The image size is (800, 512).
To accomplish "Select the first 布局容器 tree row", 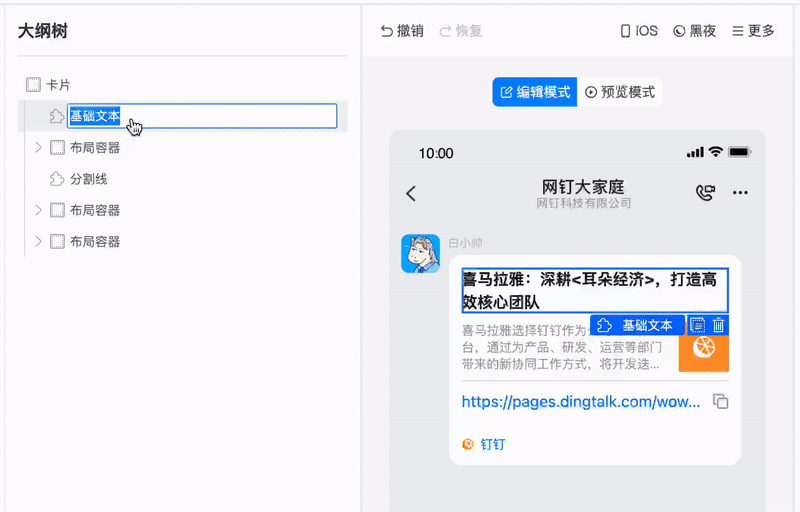I will (183, 147).
